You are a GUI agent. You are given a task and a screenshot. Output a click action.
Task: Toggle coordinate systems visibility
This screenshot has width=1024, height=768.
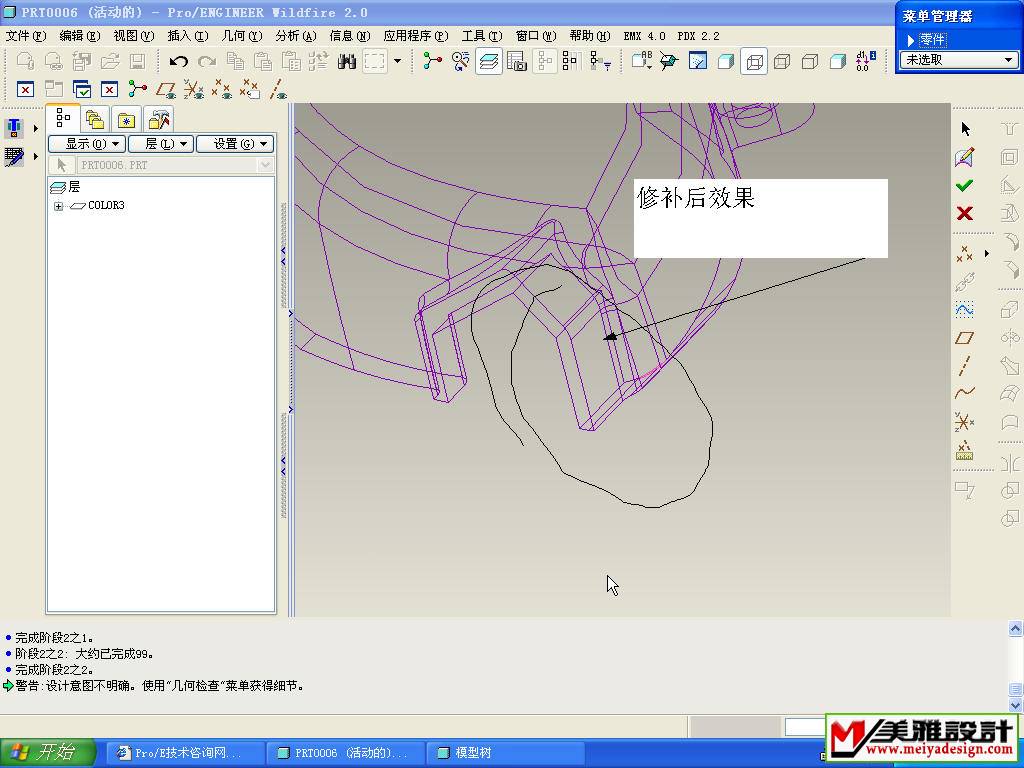tap(193, 89)
